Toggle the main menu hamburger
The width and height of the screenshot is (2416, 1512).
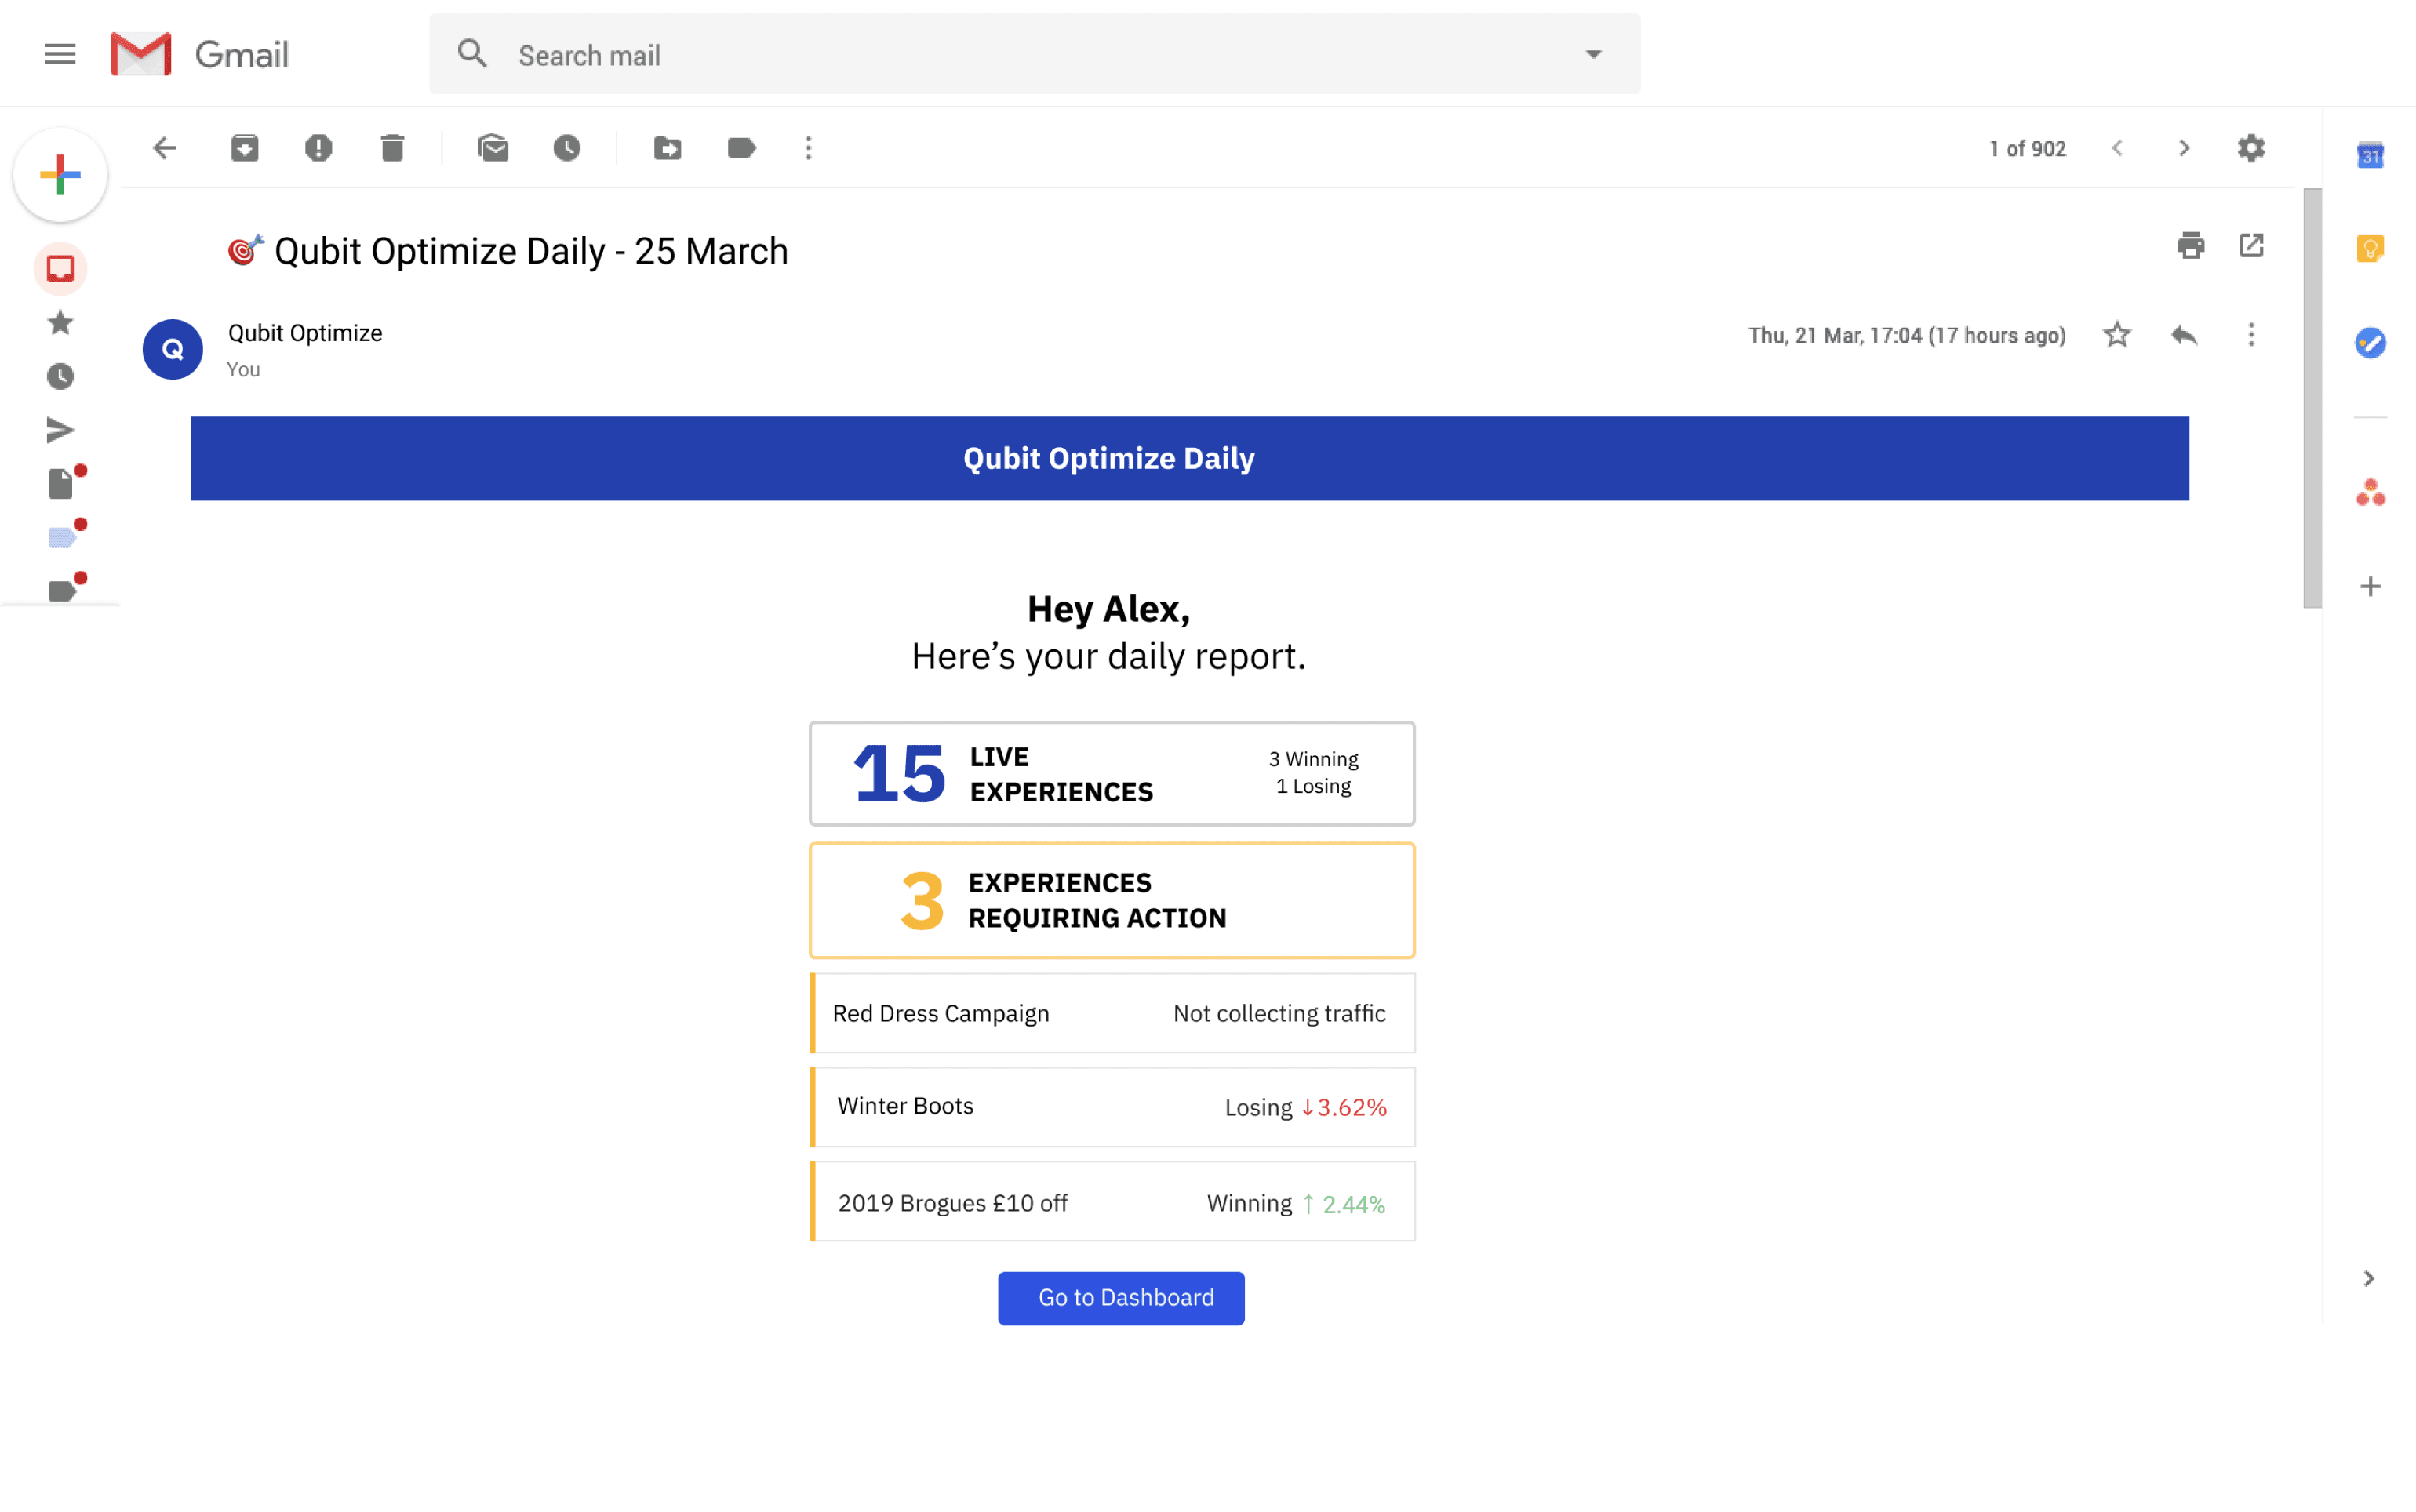[60, 54]
